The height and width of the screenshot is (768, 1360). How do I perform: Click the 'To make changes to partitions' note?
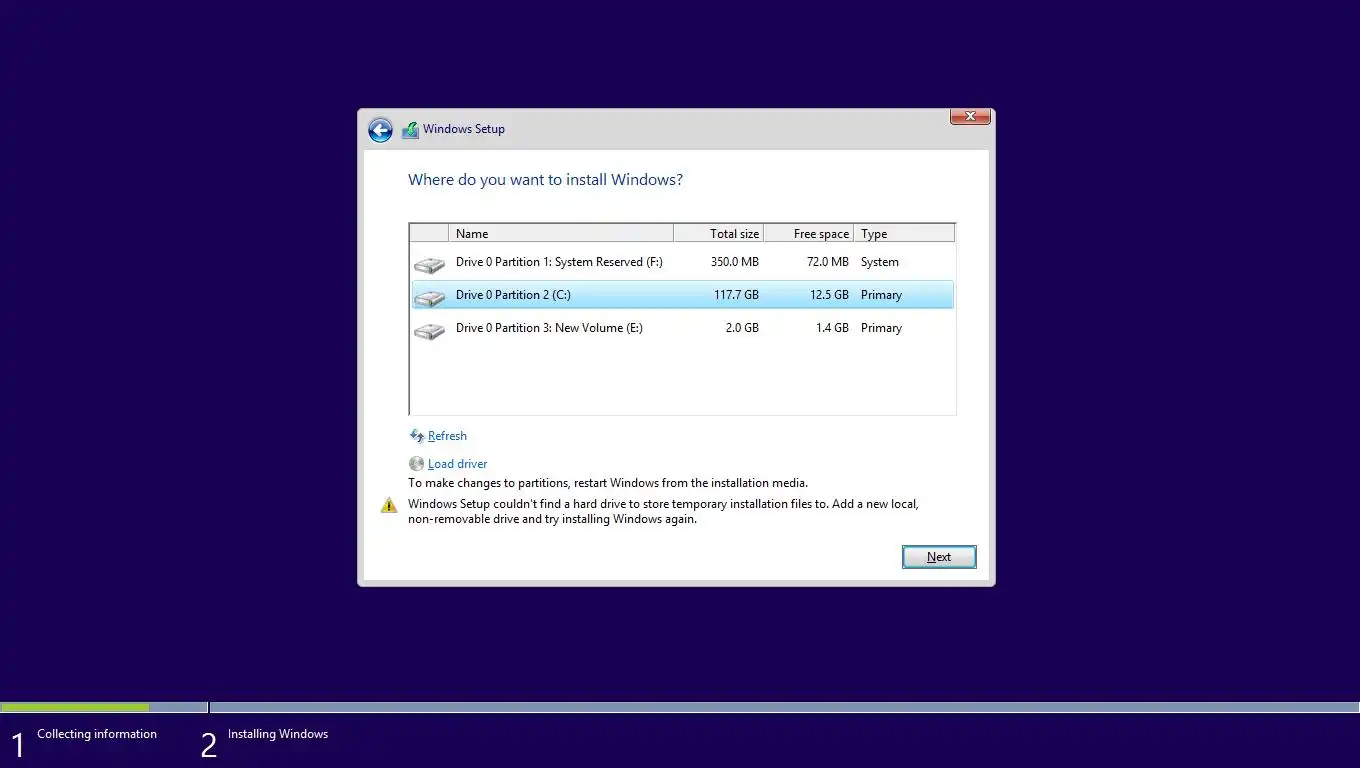[x=608, y=483]
